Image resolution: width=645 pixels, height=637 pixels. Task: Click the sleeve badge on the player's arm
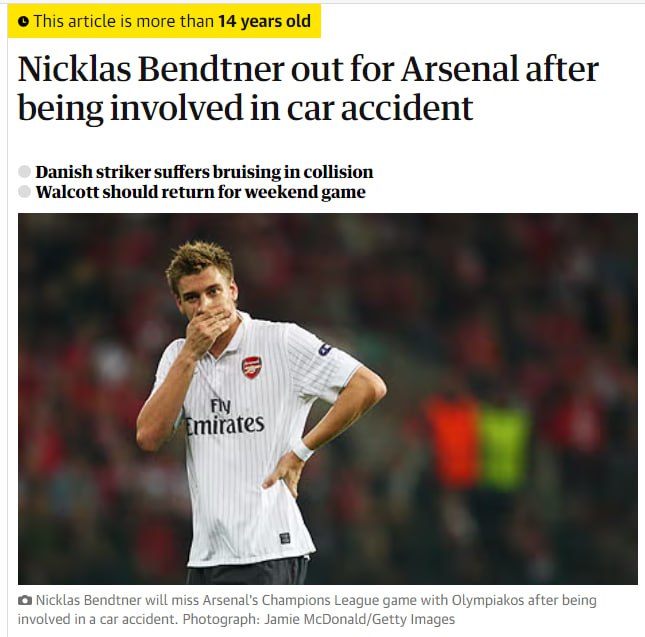pos(324,349)
